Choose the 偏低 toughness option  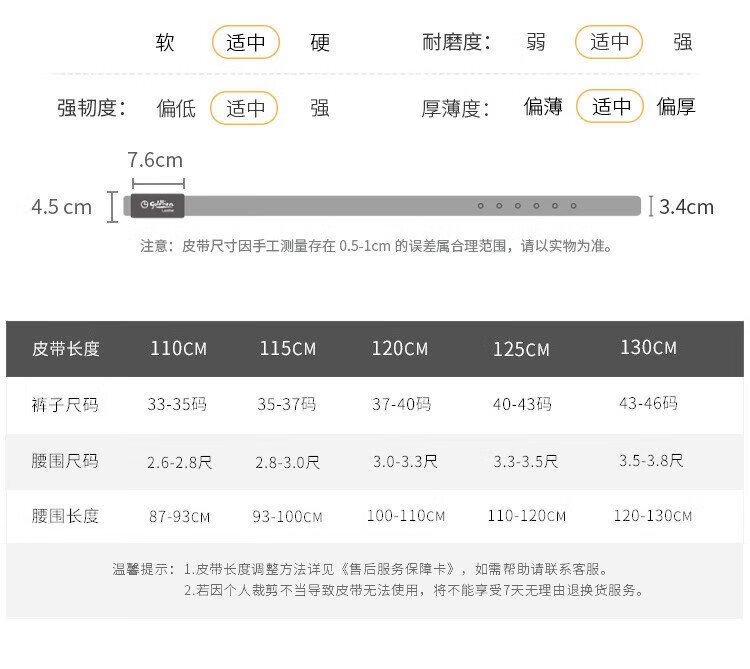pos(176,108)
